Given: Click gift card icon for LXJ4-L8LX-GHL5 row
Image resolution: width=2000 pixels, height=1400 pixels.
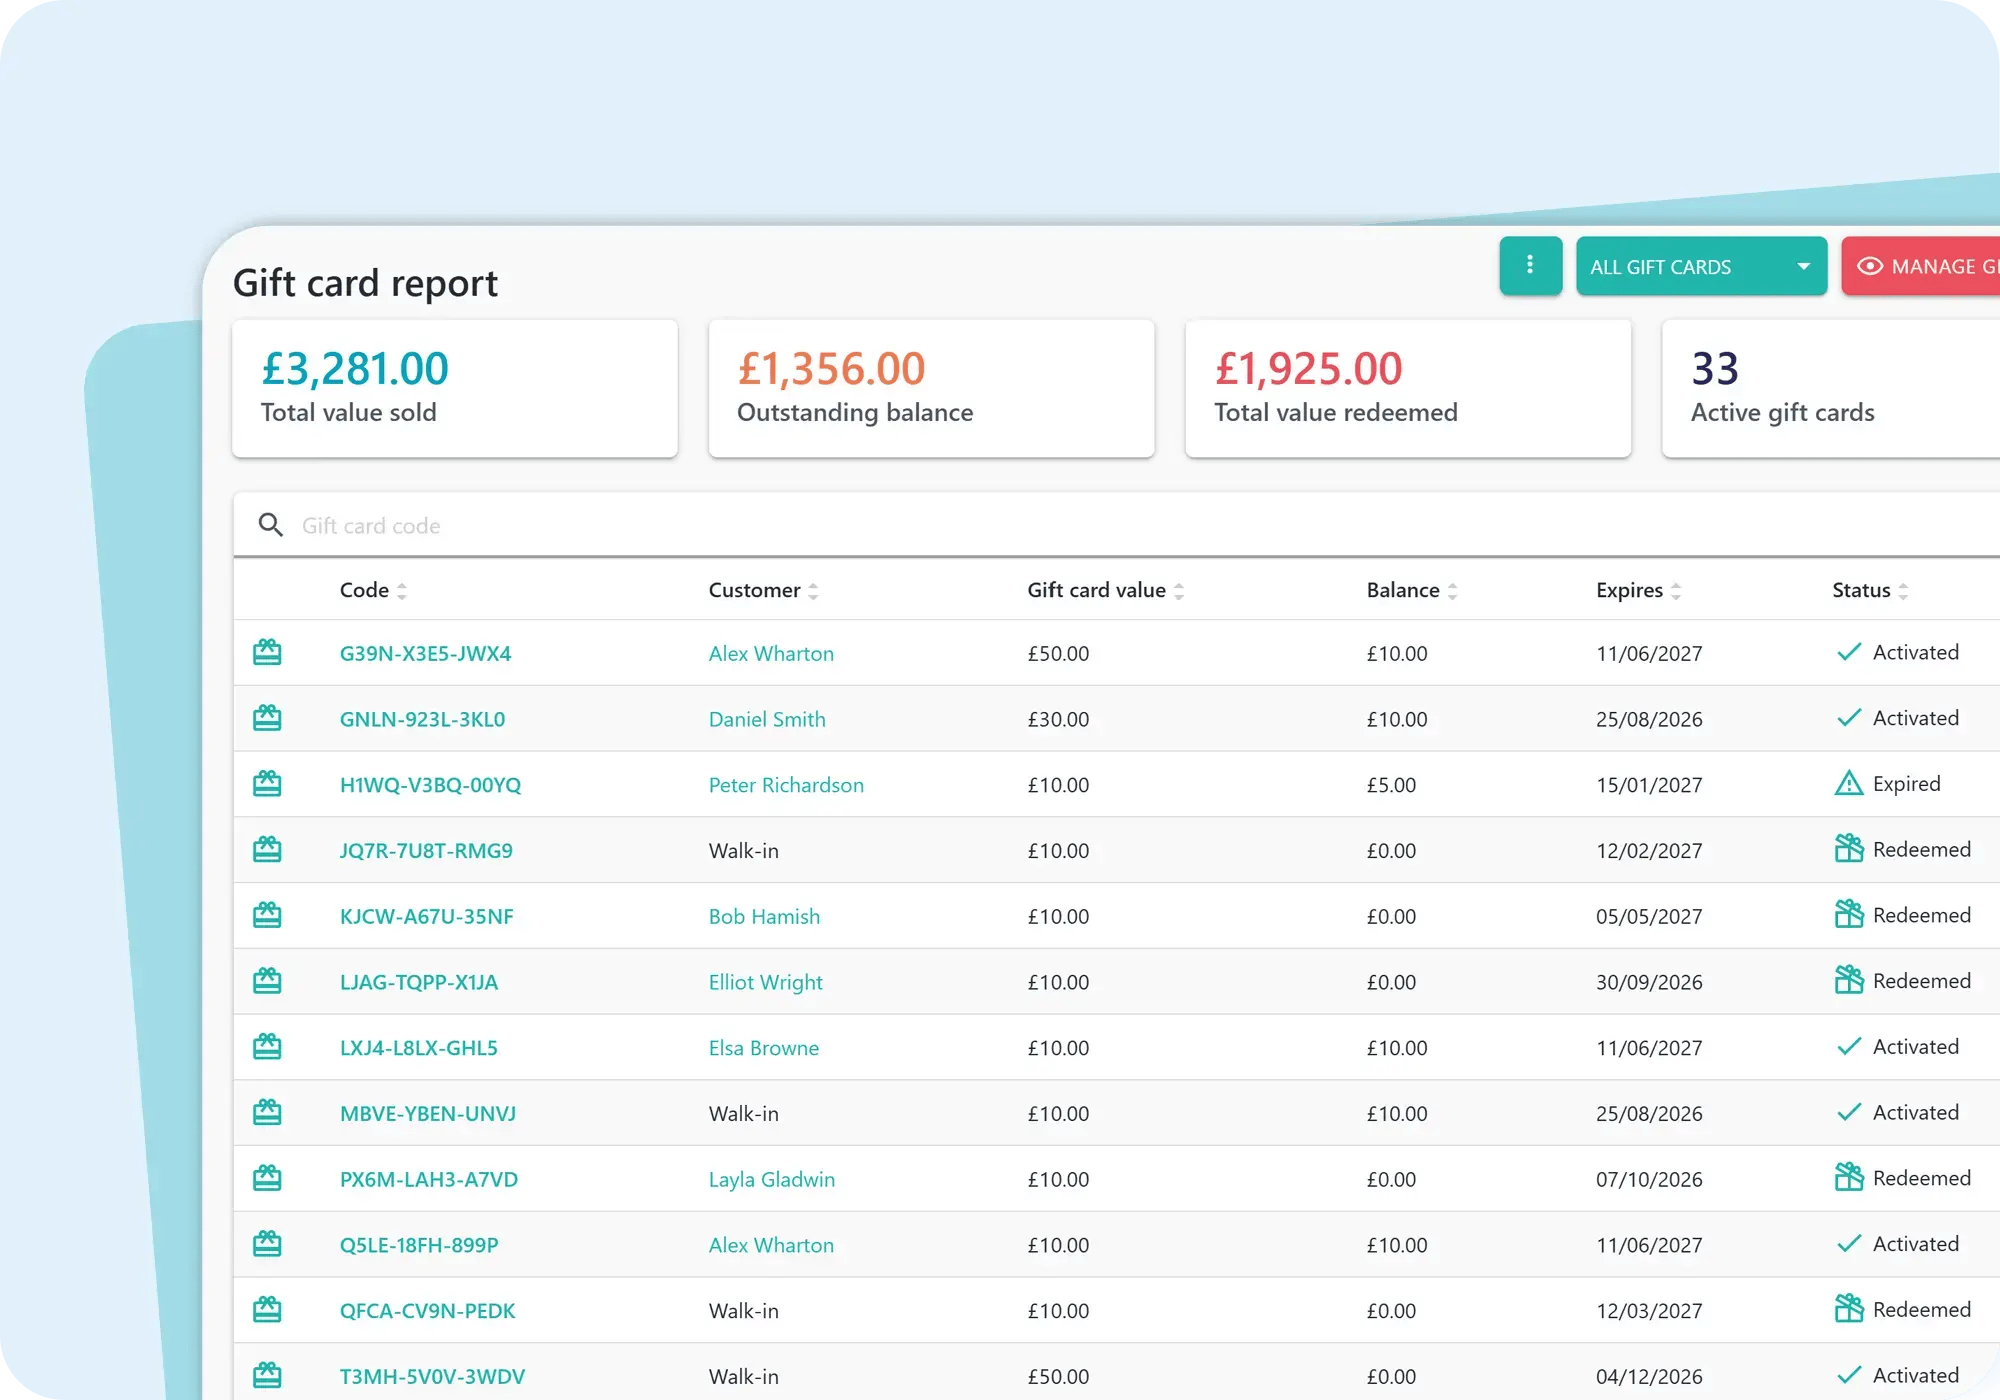Looking at the screenshot, I should (x=267, y=1047).
